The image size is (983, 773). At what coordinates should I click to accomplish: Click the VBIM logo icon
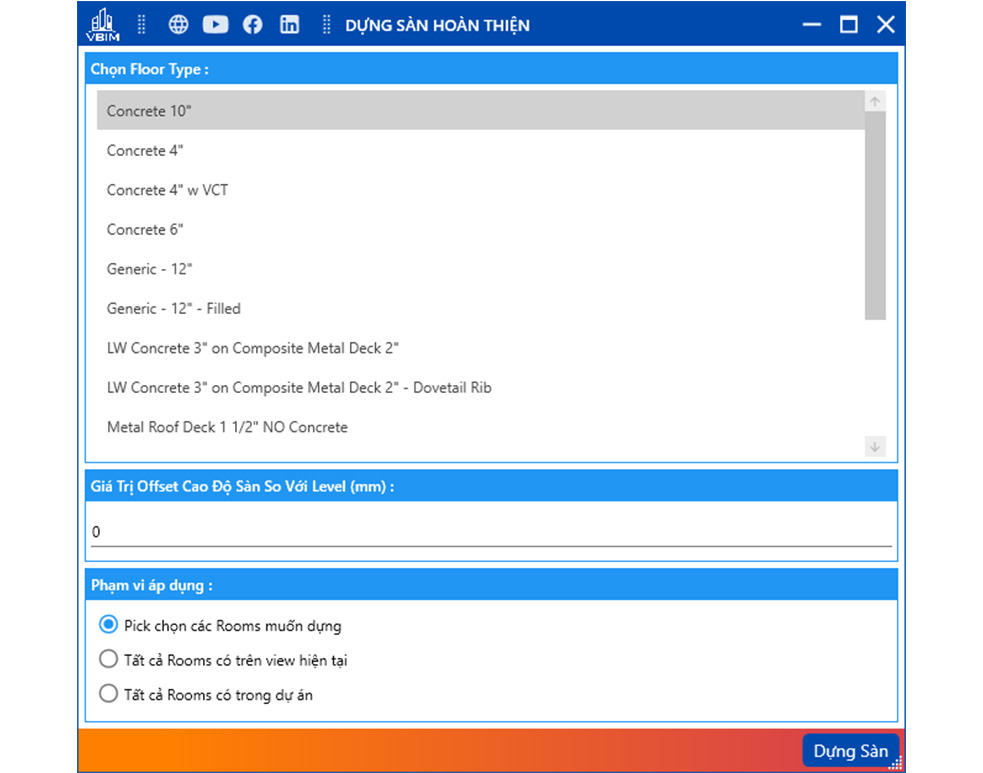pos(103,25)
